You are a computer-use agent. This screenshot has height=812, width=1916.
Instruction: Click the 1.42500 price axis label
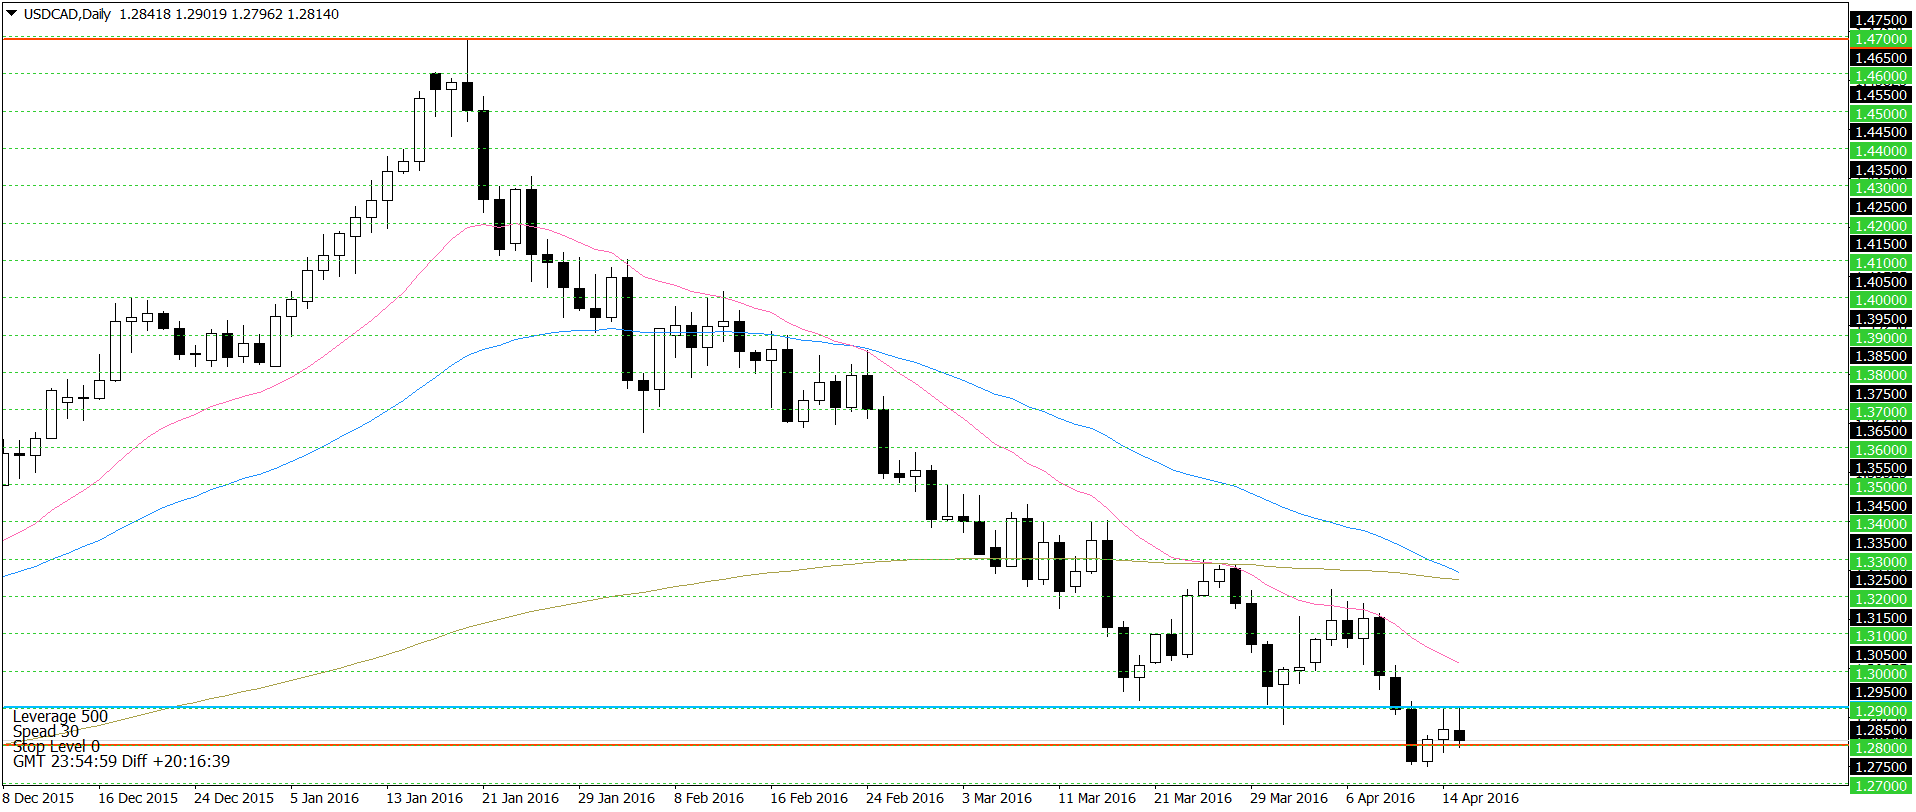coord(1881,207)
